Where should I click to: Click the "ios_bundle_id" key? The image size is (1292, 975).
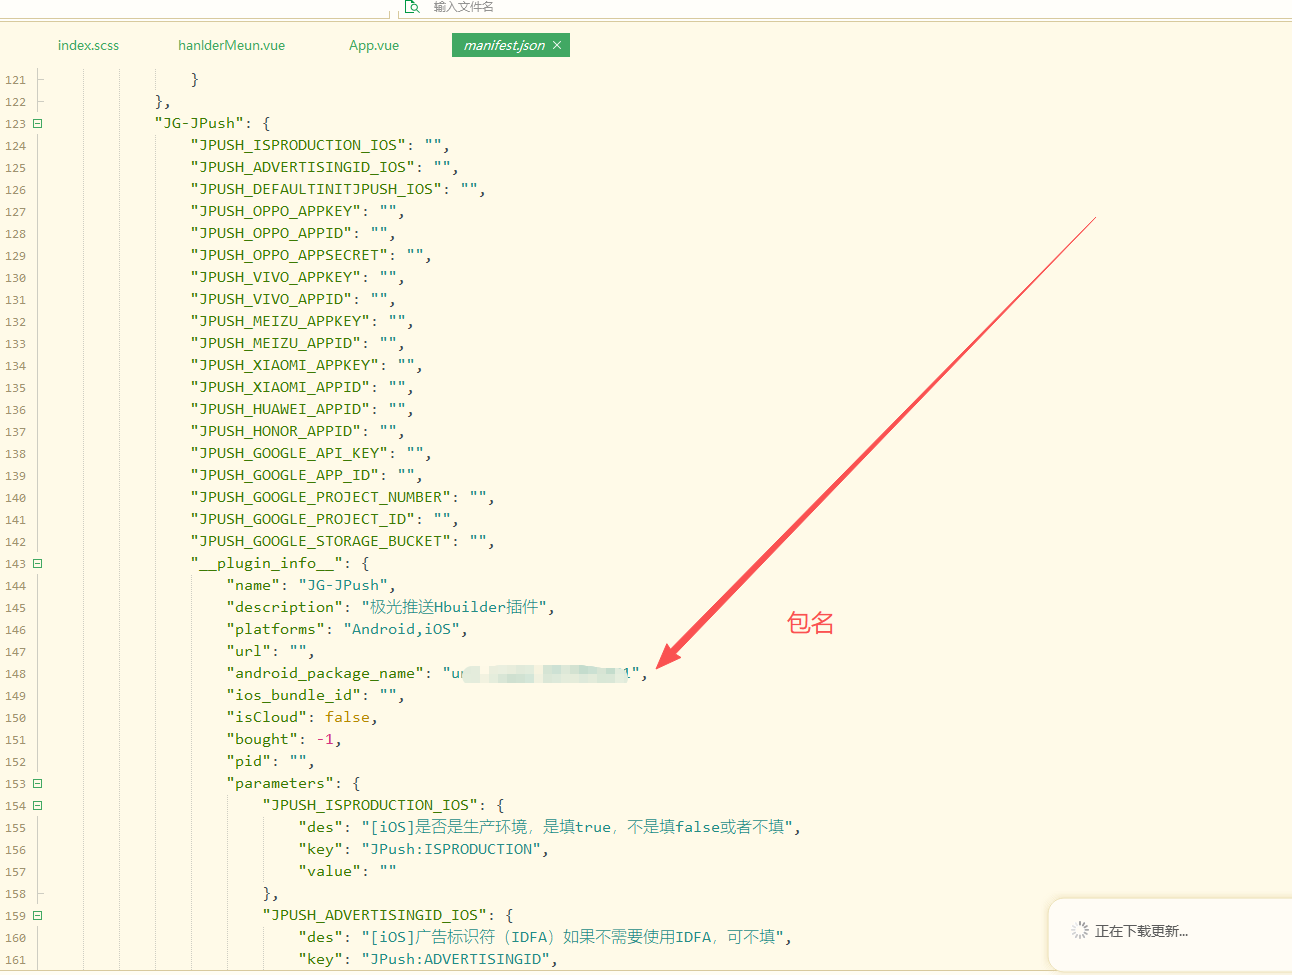point(293,695)
